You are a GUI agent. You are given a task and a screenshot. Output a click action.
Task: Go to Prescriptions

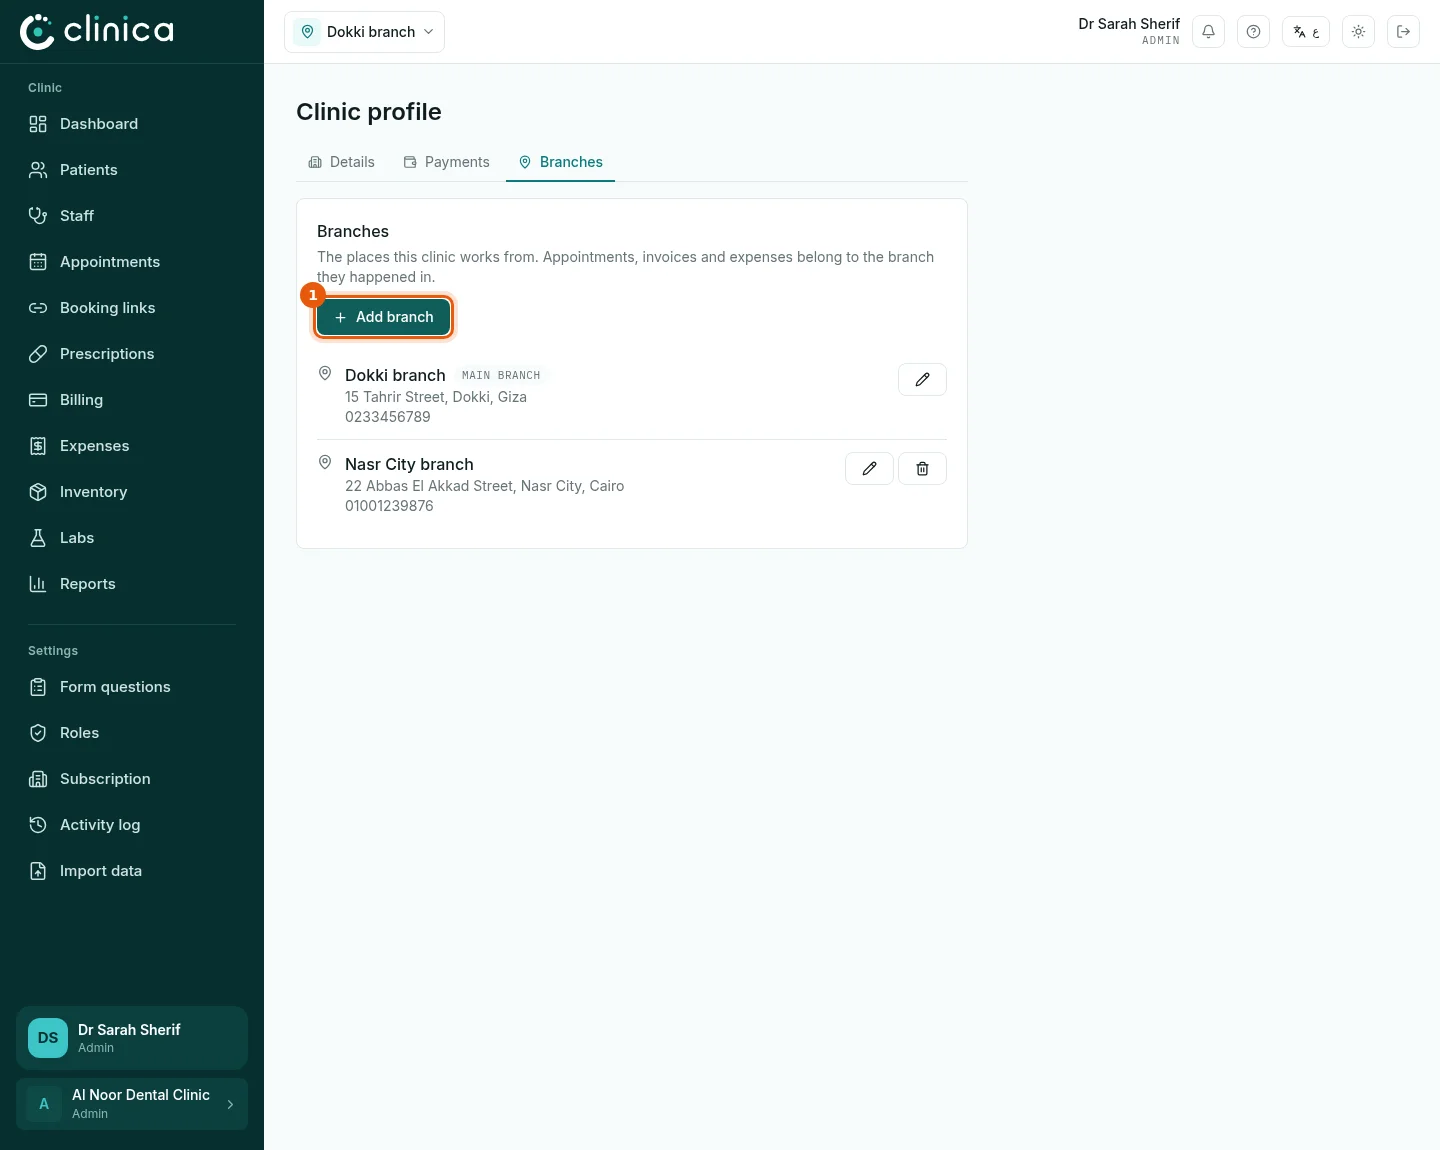pyautogui.click(x=132, y=354)
